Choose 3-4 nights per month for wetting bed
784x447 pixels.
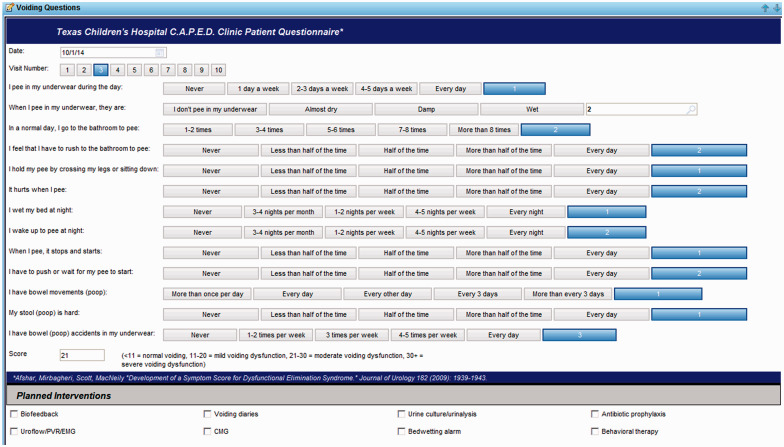click(x=283, y=212)
